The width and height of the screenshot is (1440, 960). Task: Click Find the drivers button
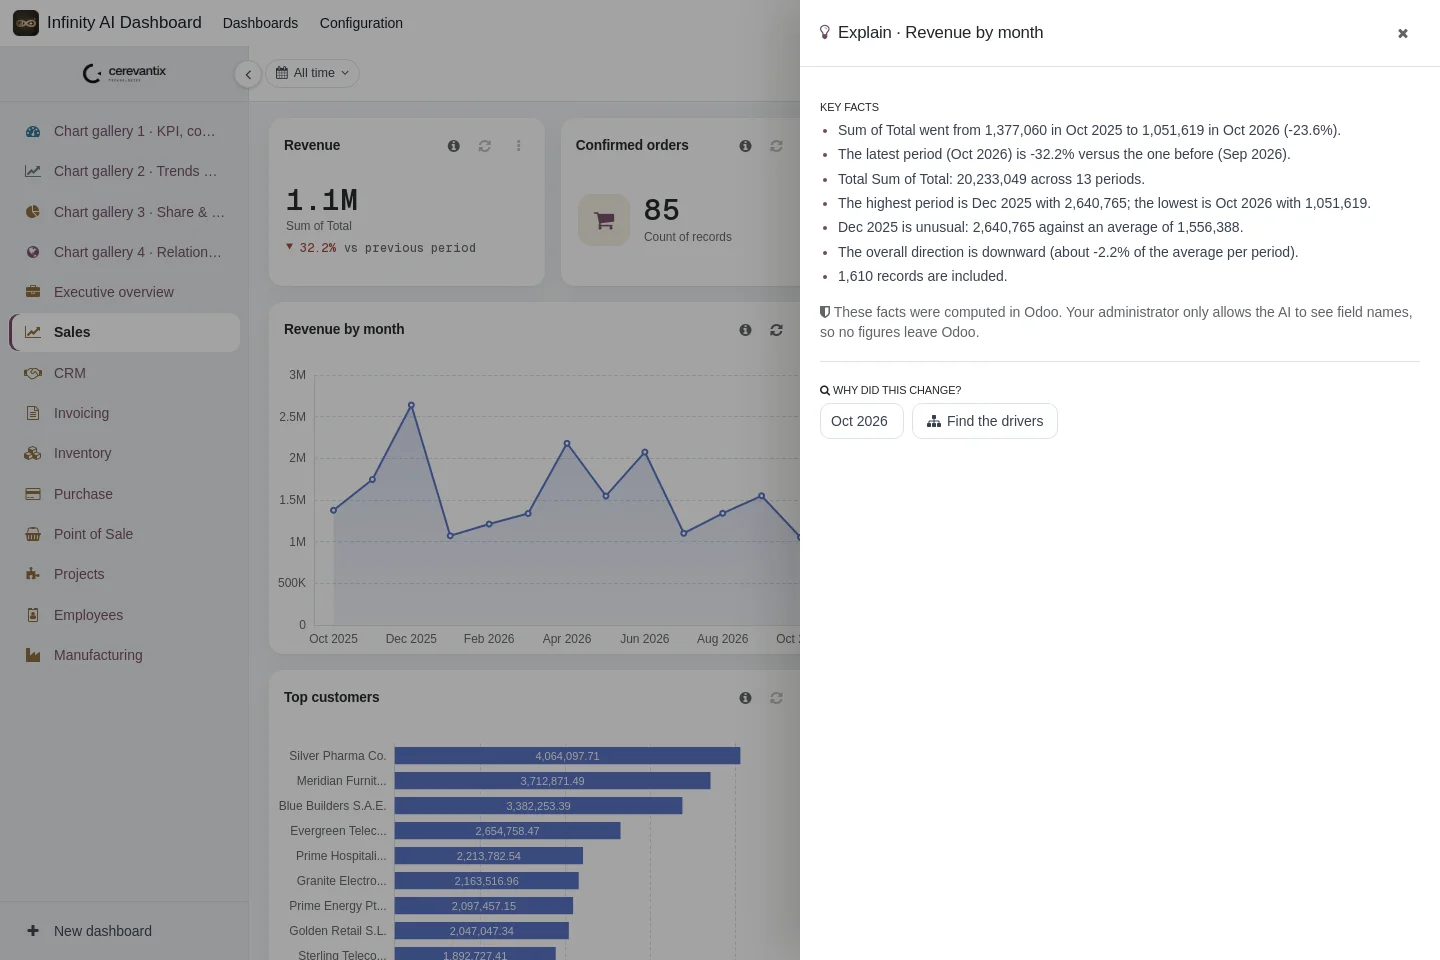pyautogui.click(x=985, y=421)
